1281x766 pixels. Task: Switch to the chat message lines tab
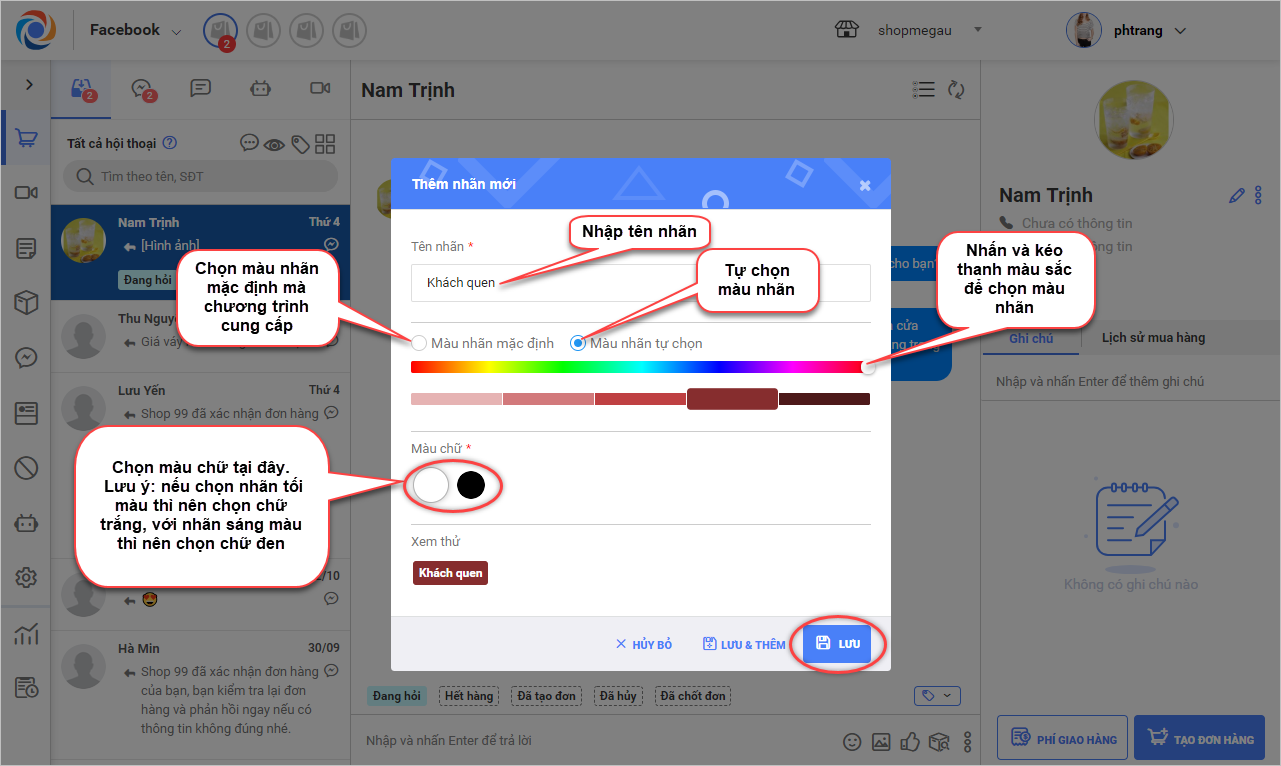click(201, 88)
